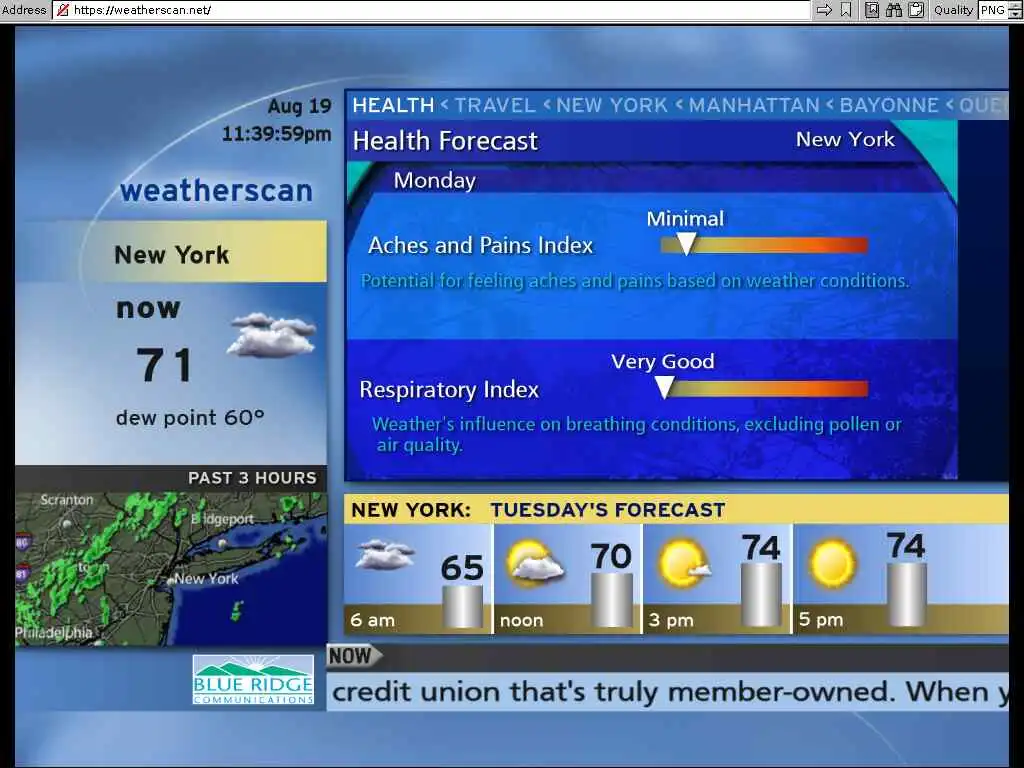Screen dimensions: 1024x768
Task: Click the bookmark ribbon icon
Action: pos(846,10)
